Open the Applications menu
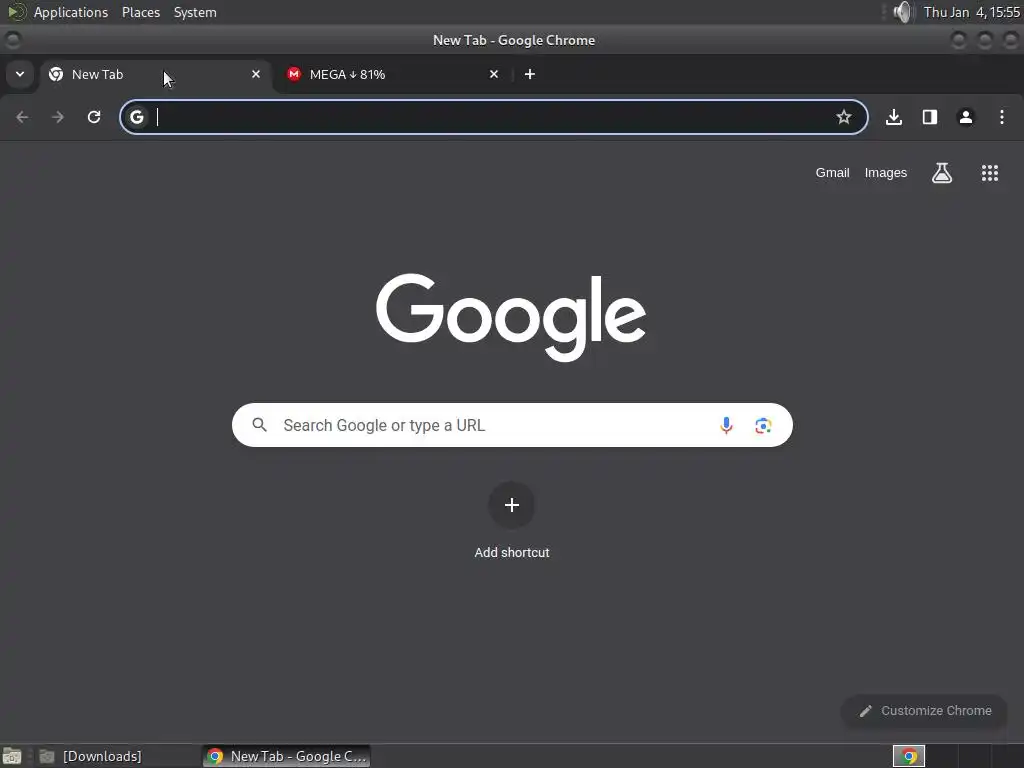Screen dimensions: 1024x768 tap(71, 12)
